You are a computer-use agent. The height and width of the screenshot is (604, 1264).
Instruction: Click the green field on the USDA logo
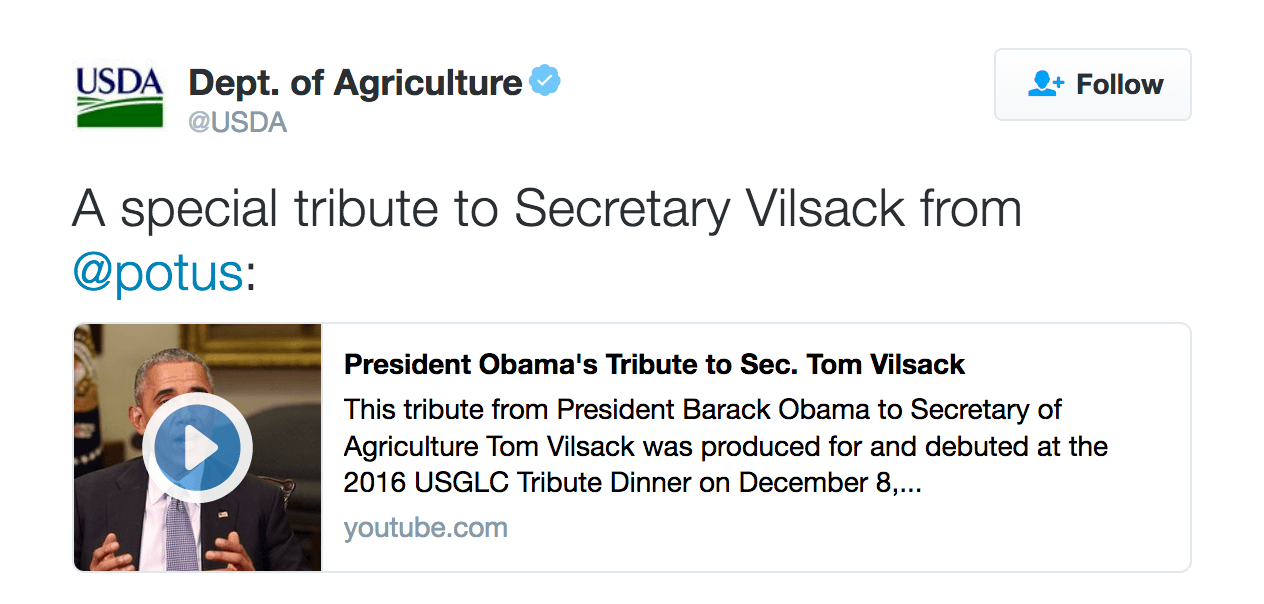[x=119, y=114]
